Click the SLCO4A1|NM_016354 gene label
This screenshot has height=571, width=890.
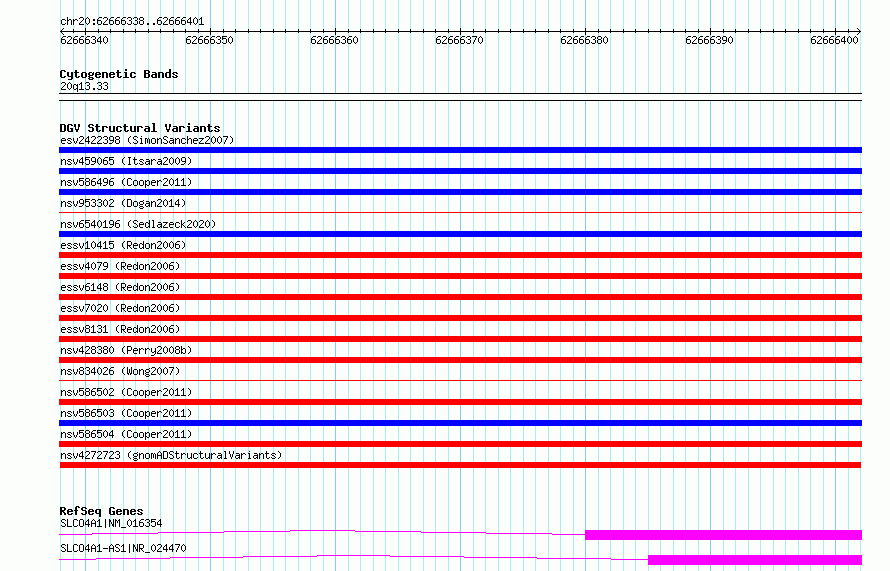click(111, 523)
